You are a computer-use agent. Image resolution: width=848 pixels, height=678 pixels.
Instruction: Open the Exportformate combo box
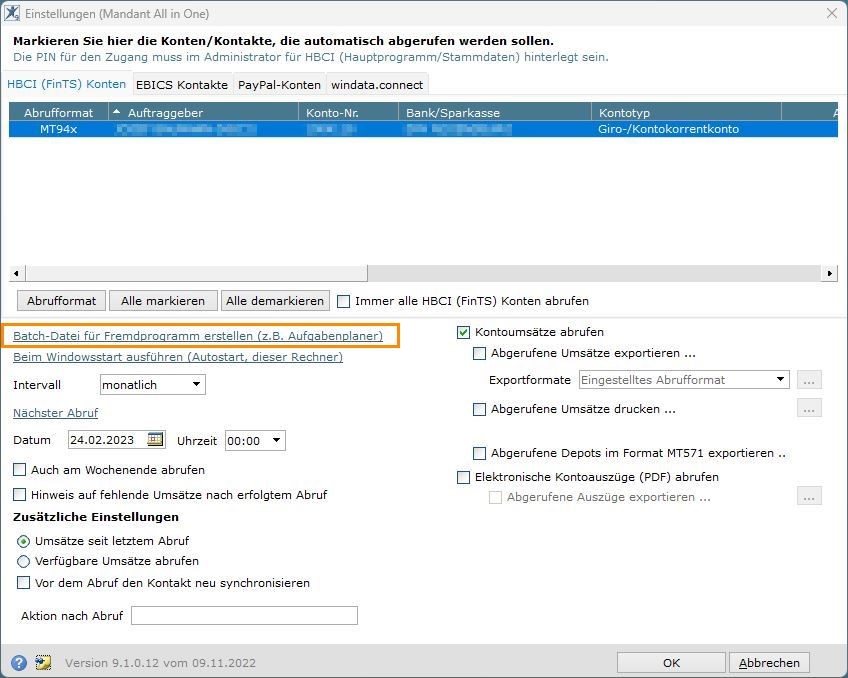coord(684,380)
